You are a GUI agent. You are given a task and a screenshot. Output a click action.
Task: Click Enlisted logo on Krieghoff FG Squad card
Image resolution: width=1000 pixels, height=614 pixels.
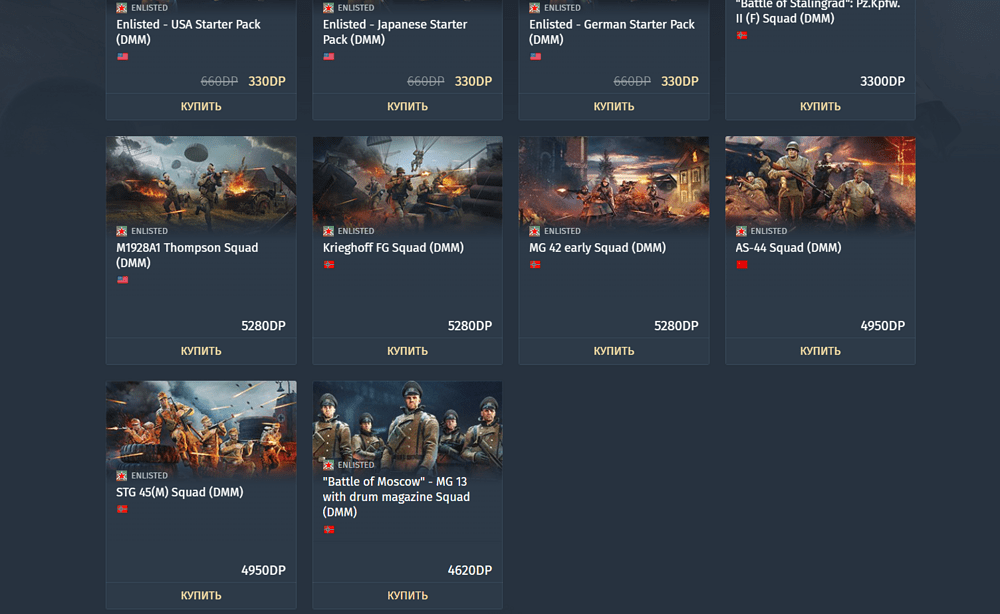pyautogui.click(x=328, y=231)
